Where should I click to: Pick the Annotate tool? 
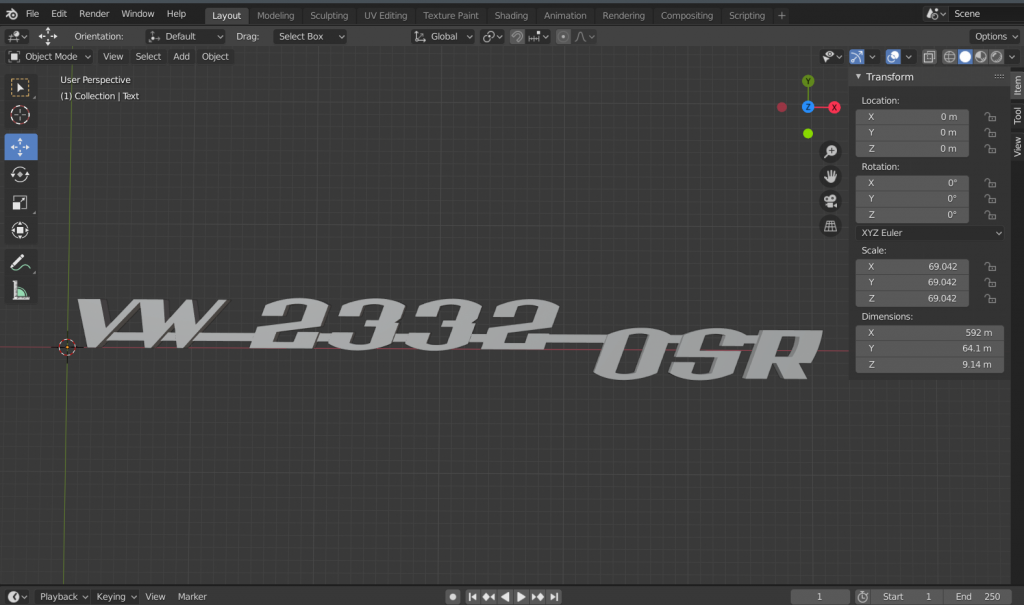(20, 262)
